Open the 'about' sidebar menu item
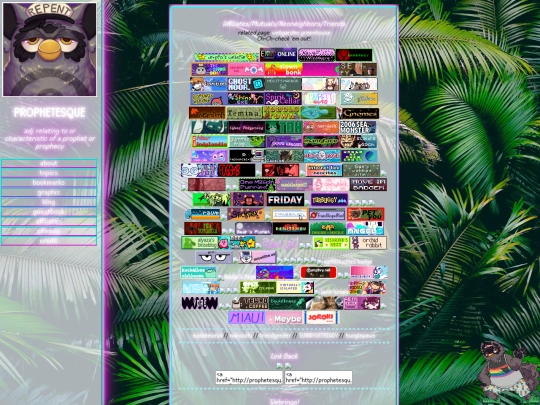This screenshot has height=405, width=540. point(49,163)
